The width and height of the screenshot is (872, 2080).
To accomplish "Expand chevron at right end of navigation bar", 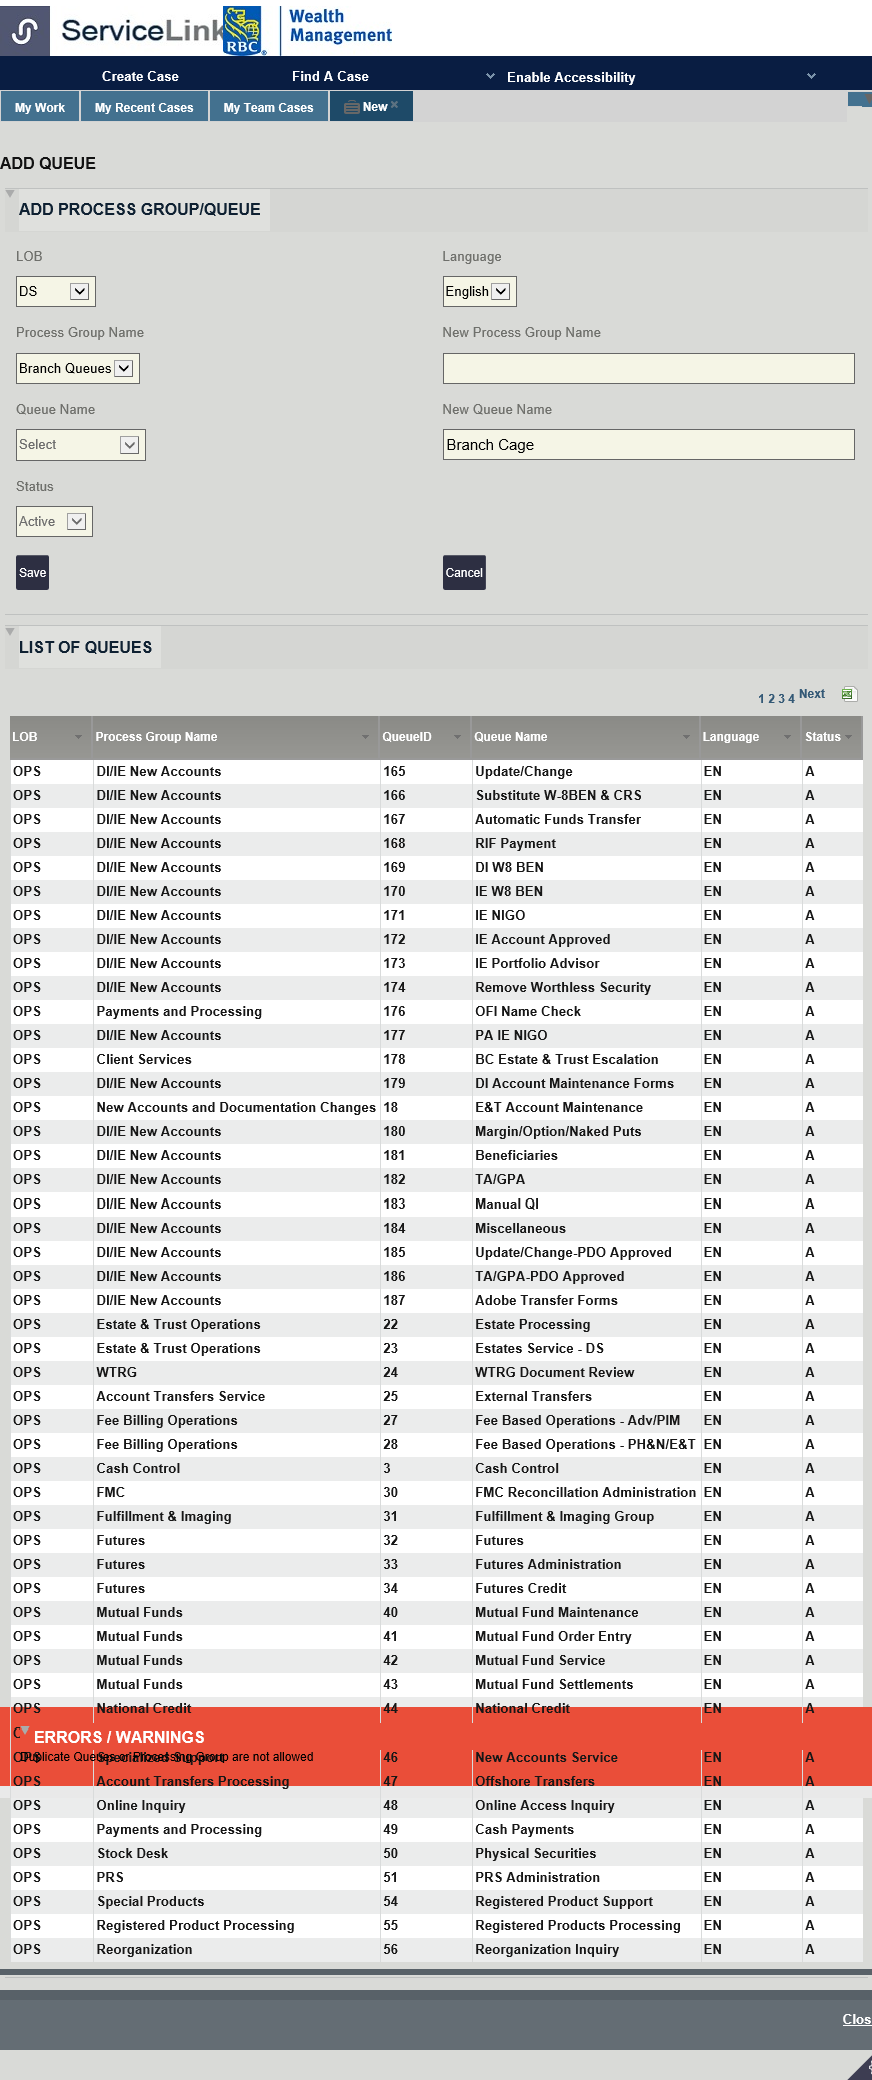I will coord(811,76).
